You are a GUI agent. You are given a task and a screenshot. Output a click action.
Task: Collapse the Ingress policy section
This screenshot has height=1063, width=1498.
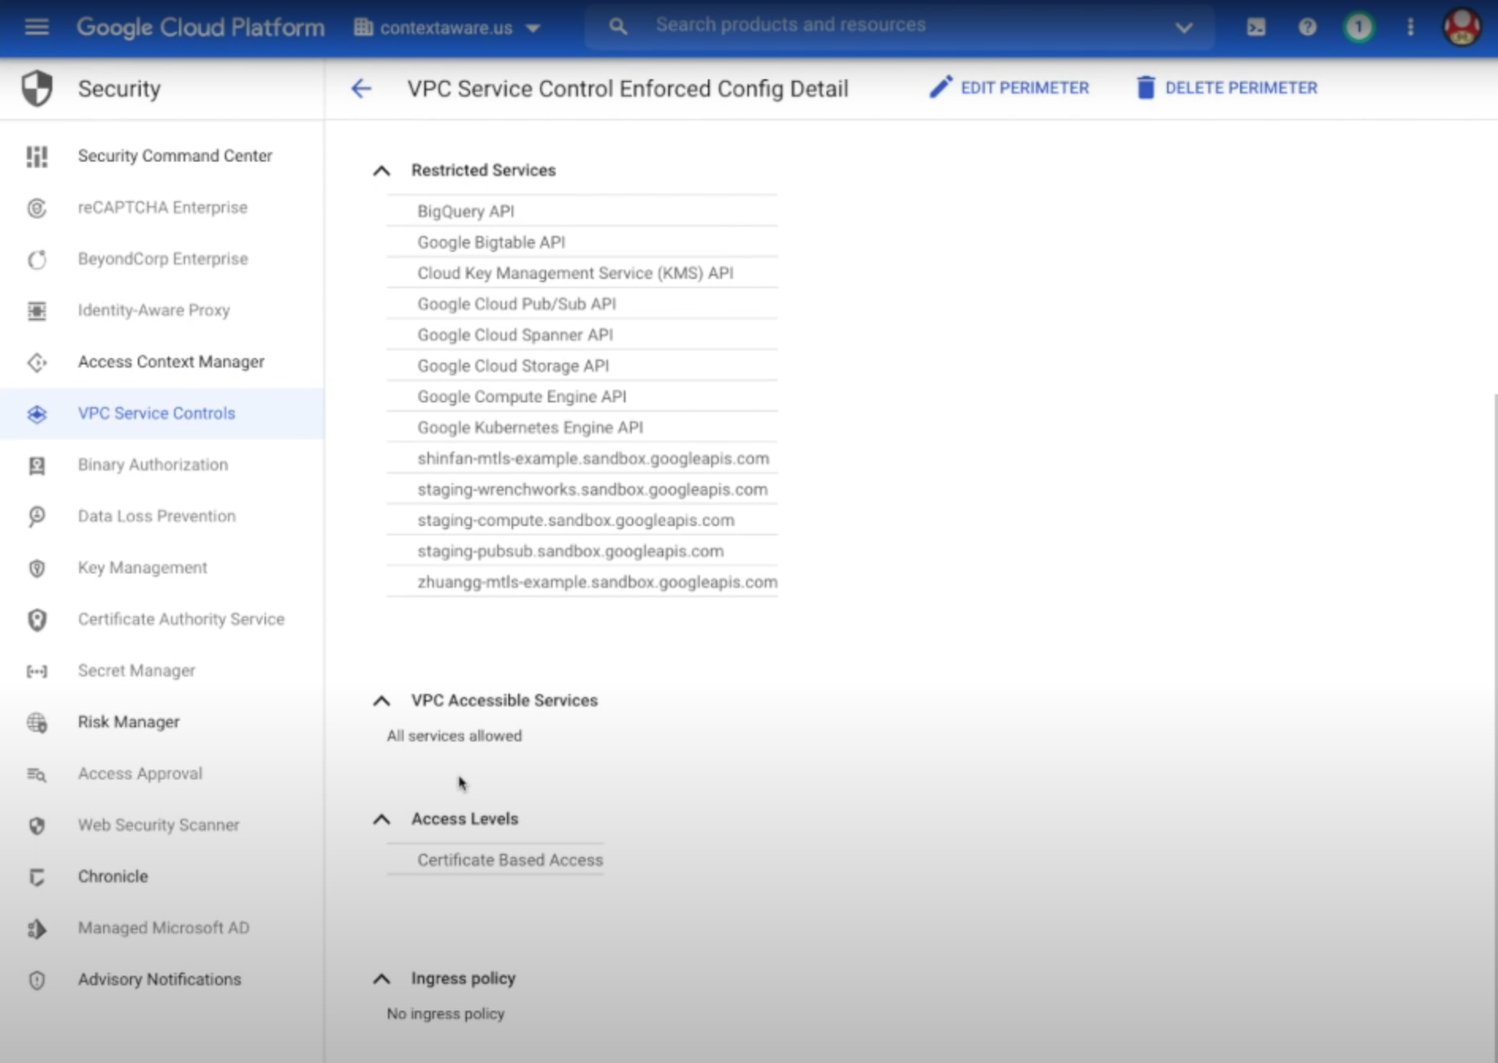381,979
